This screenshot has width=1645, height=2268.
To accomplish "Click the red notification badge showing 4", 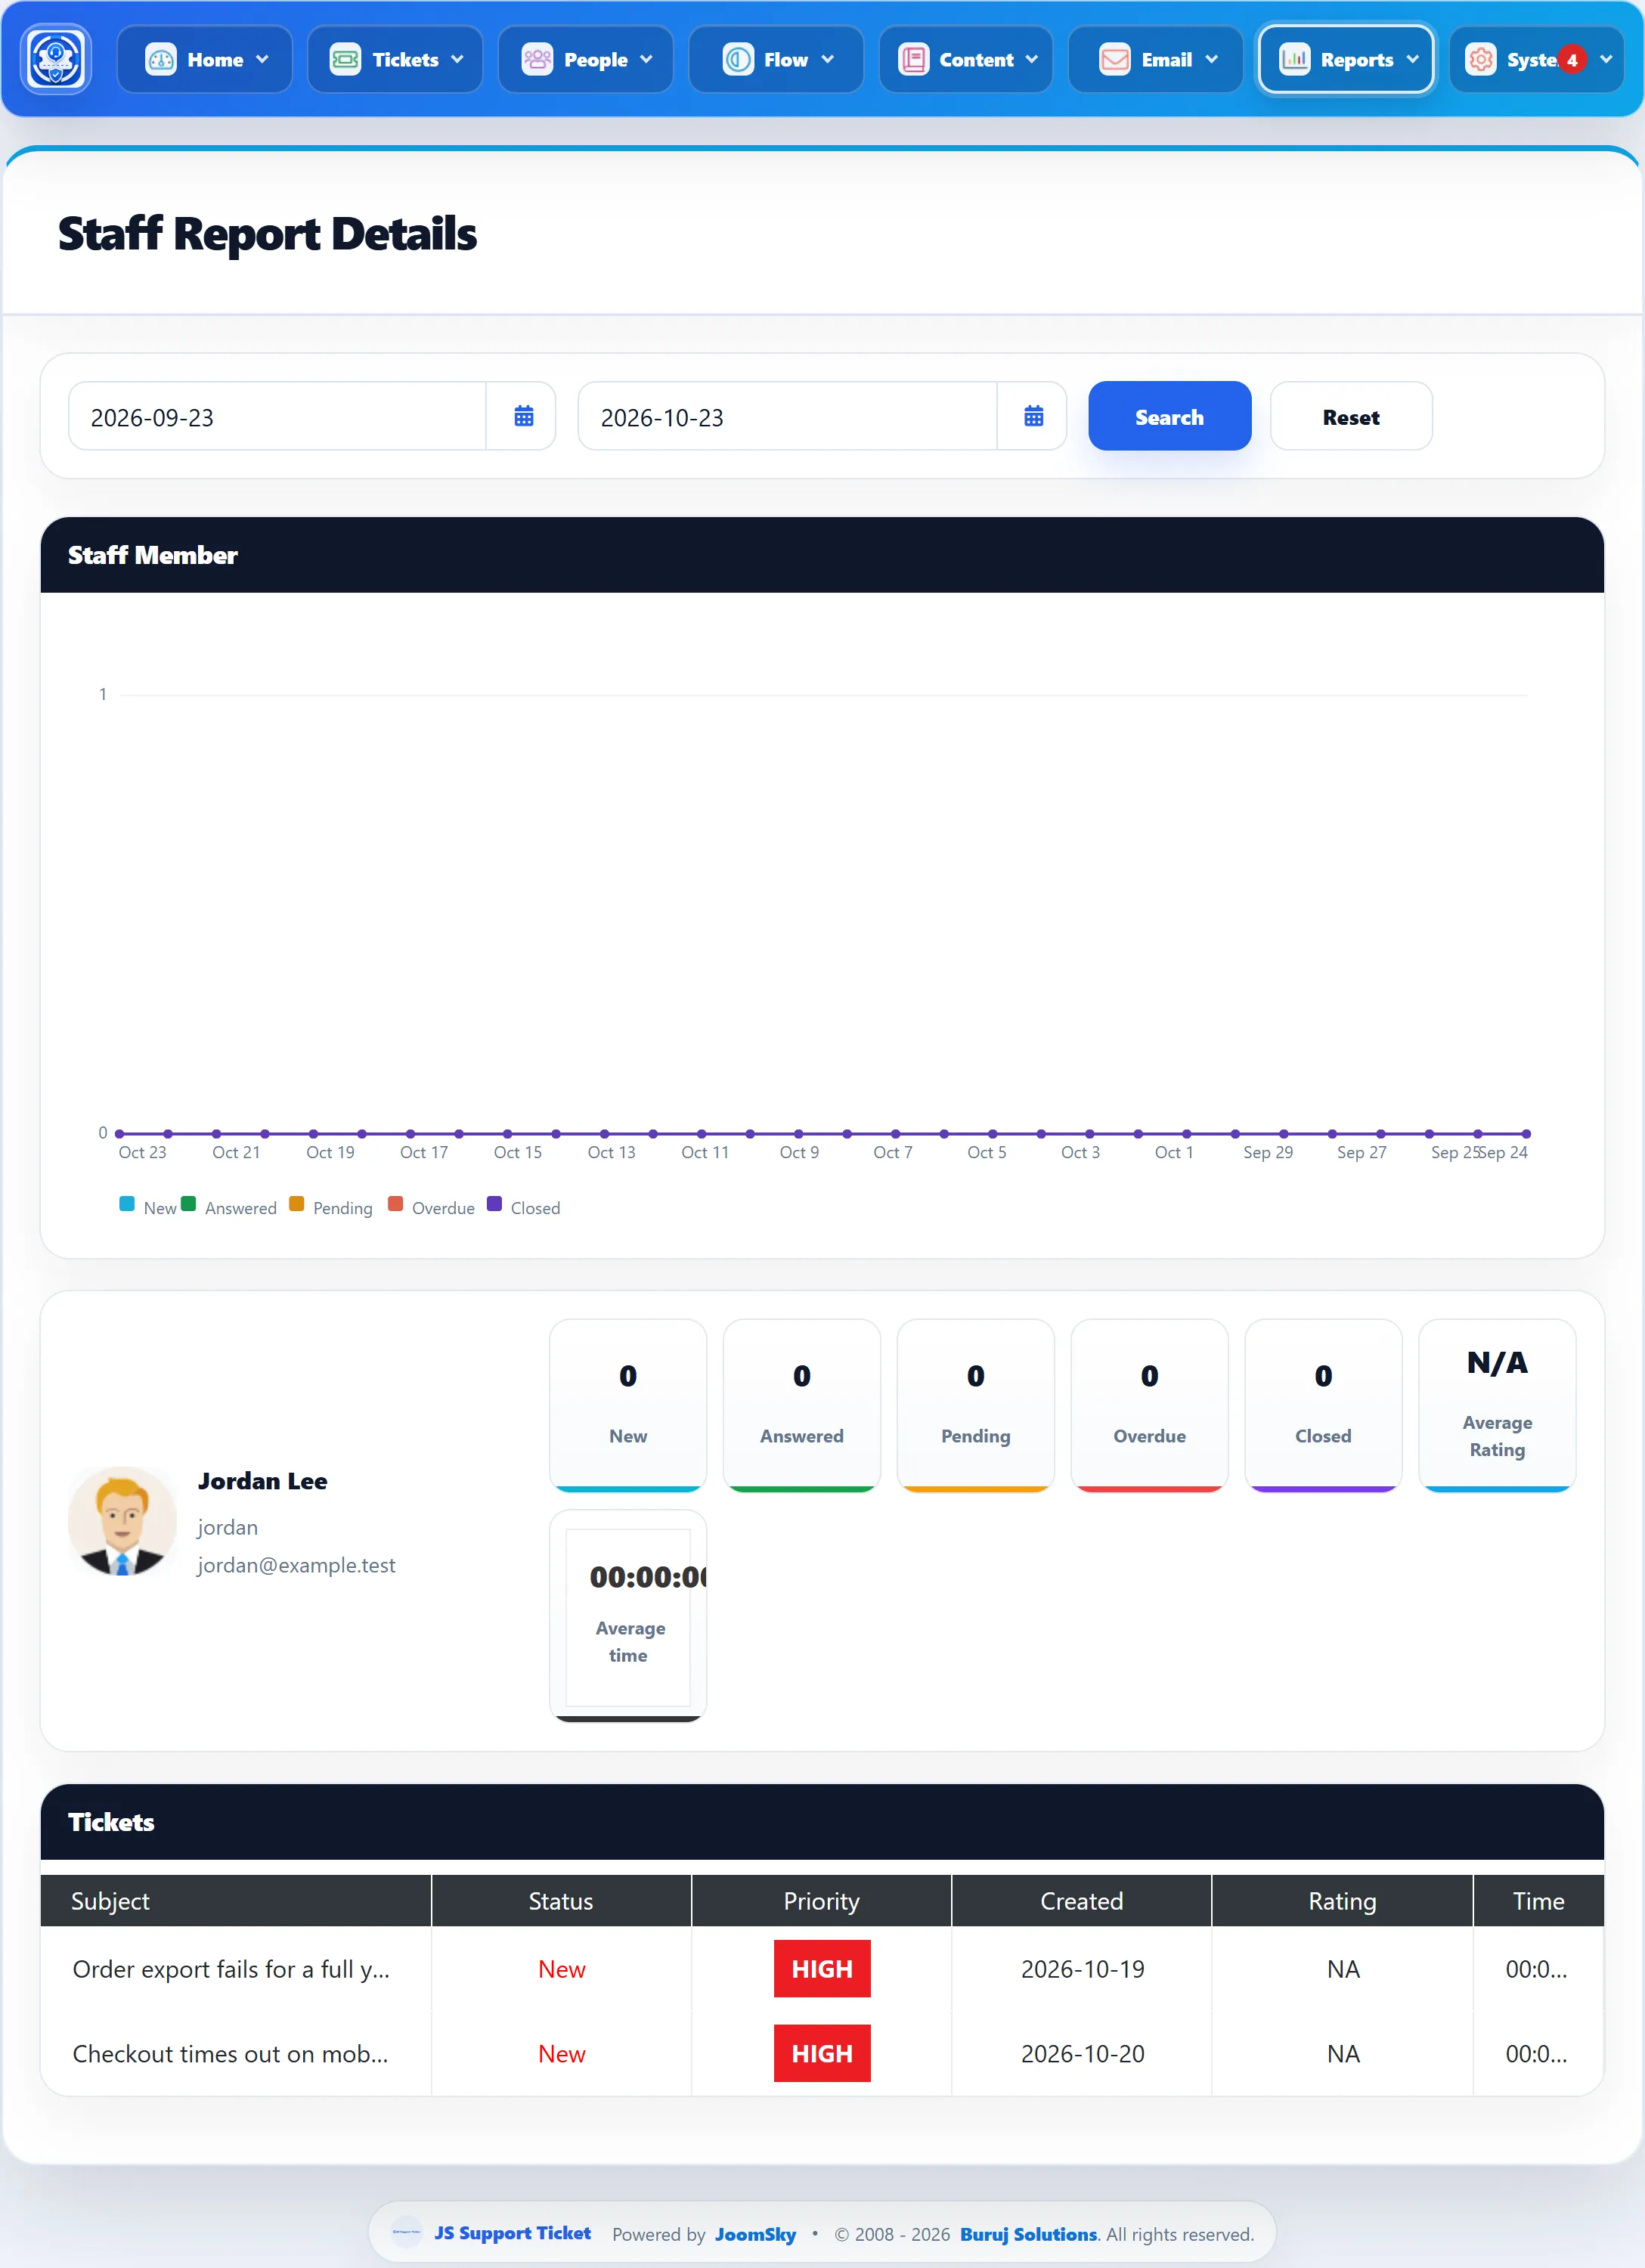I will (x=1572, y=60).
